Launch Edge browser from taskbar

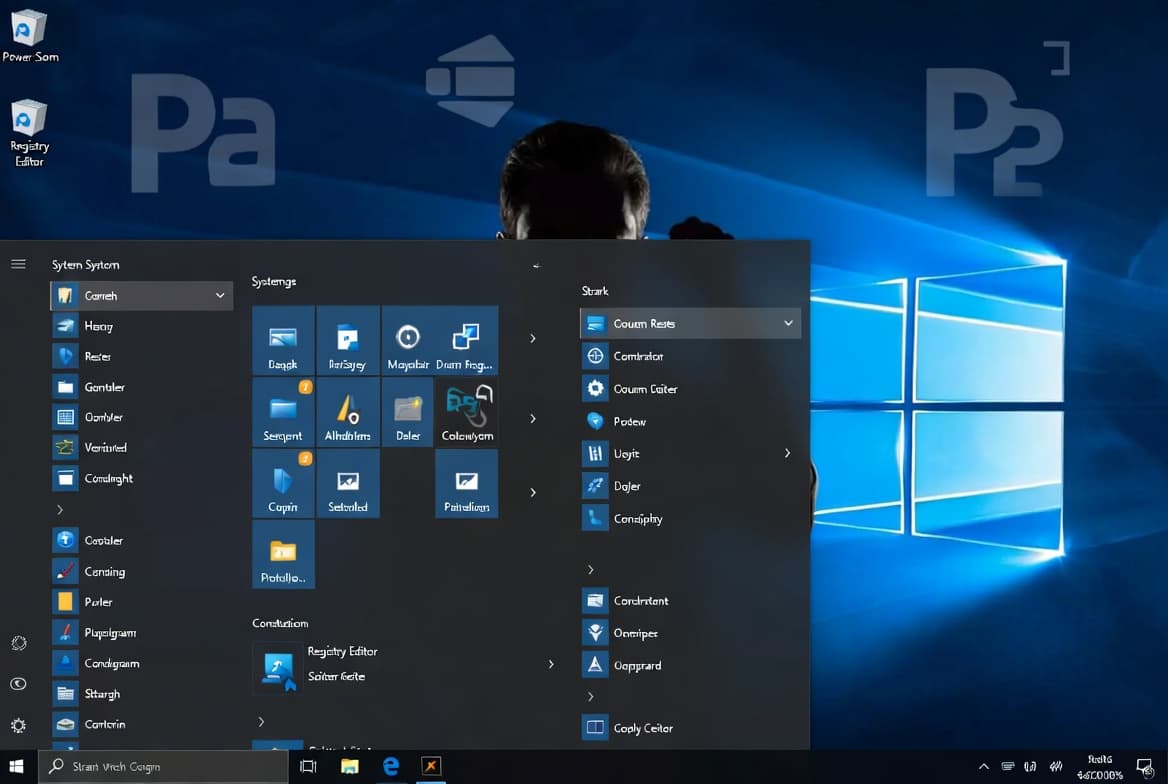click(390, 766)
